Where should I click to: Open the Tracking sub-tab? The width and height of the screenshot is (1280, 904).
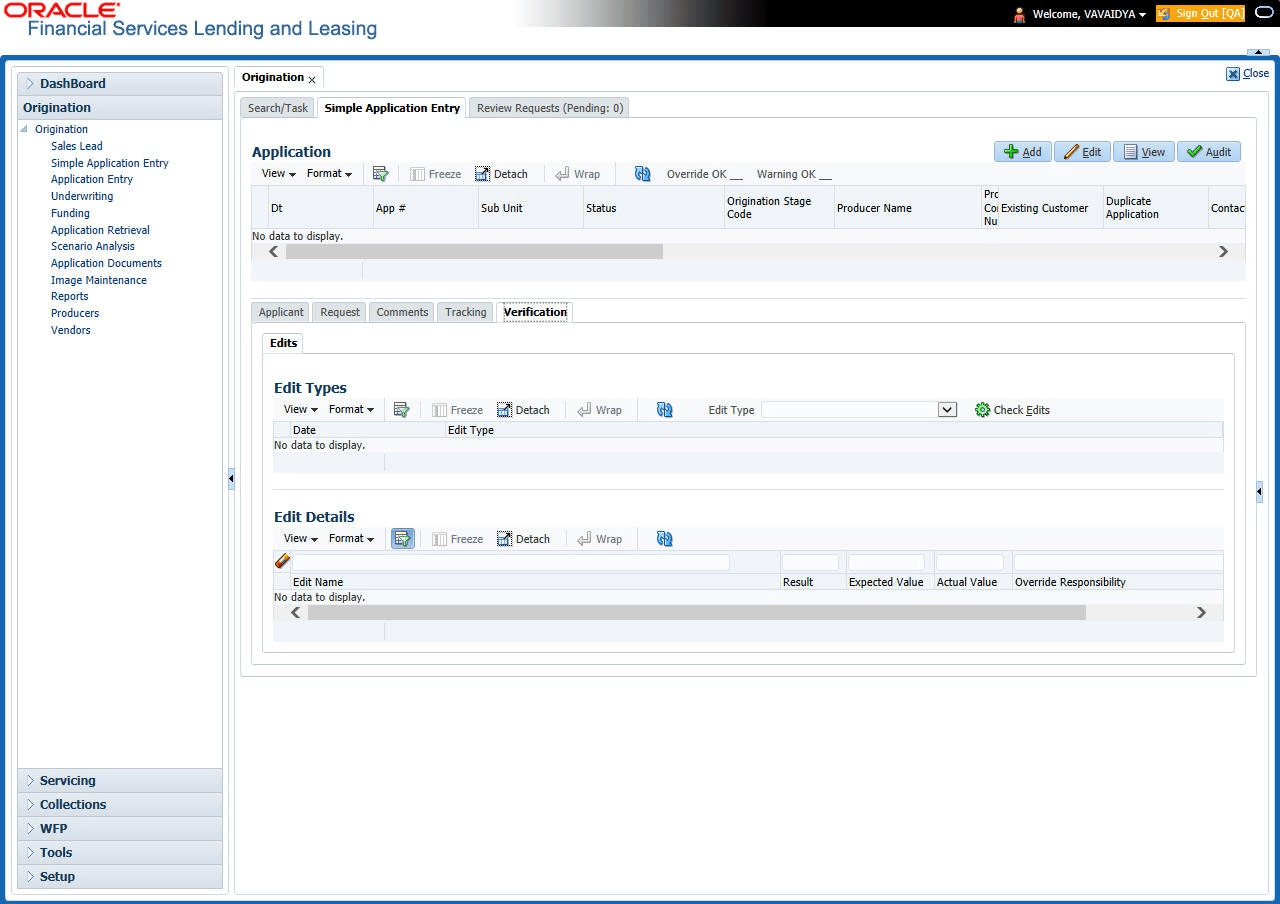(466, 312)
